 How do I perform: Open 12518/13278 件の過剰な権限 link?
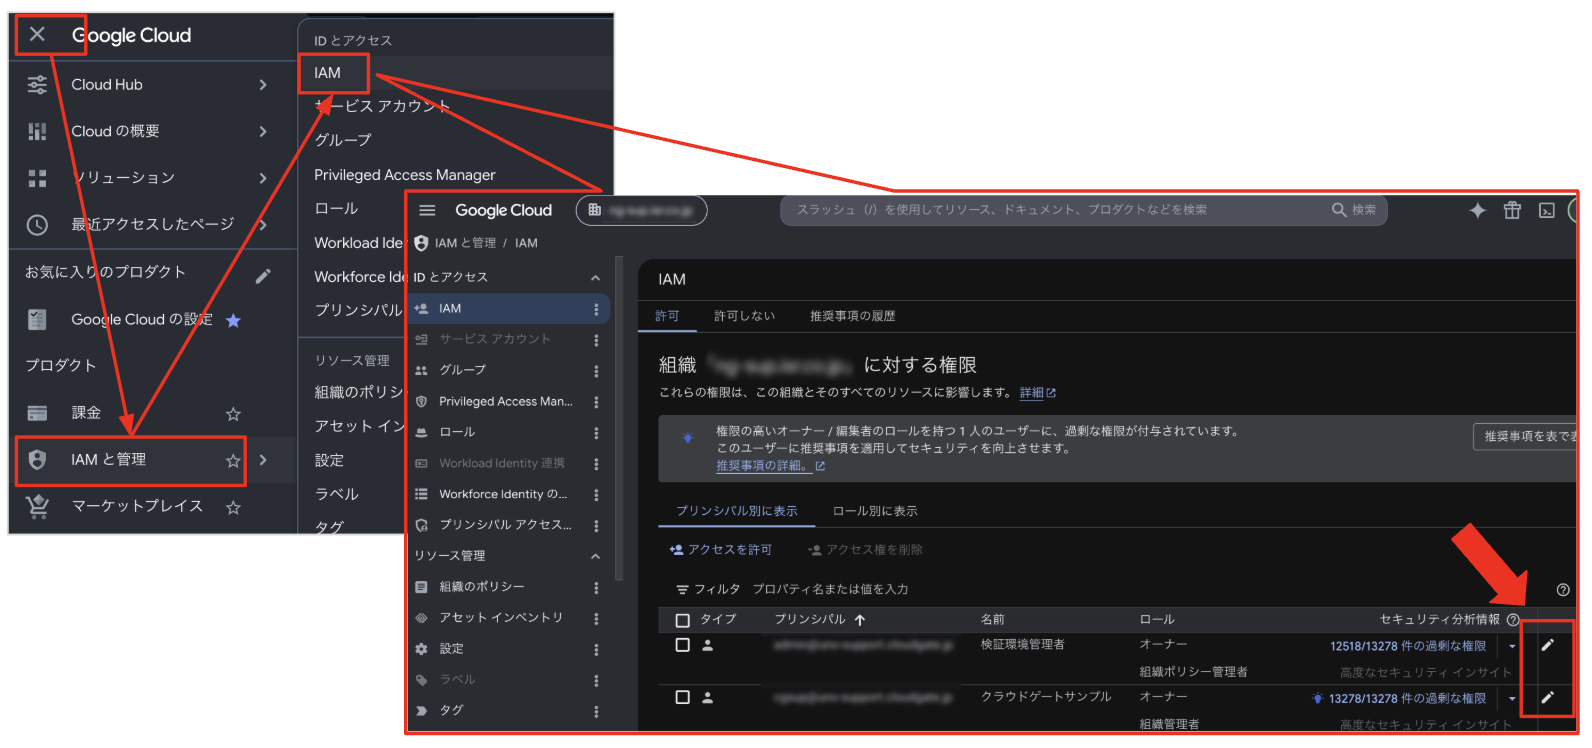[1407, 646]
